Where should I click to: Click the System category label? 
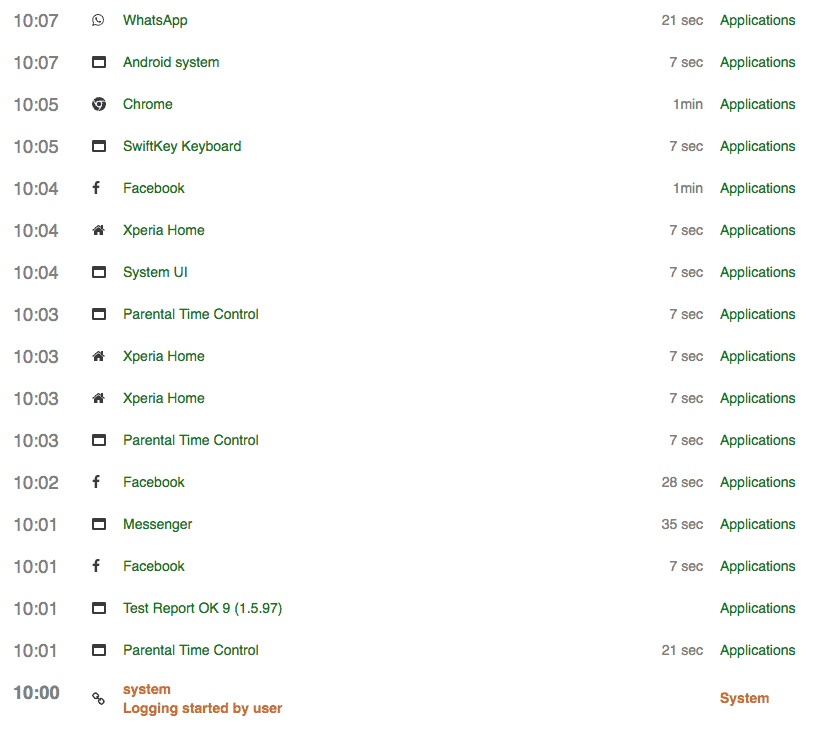click(744, 698)
